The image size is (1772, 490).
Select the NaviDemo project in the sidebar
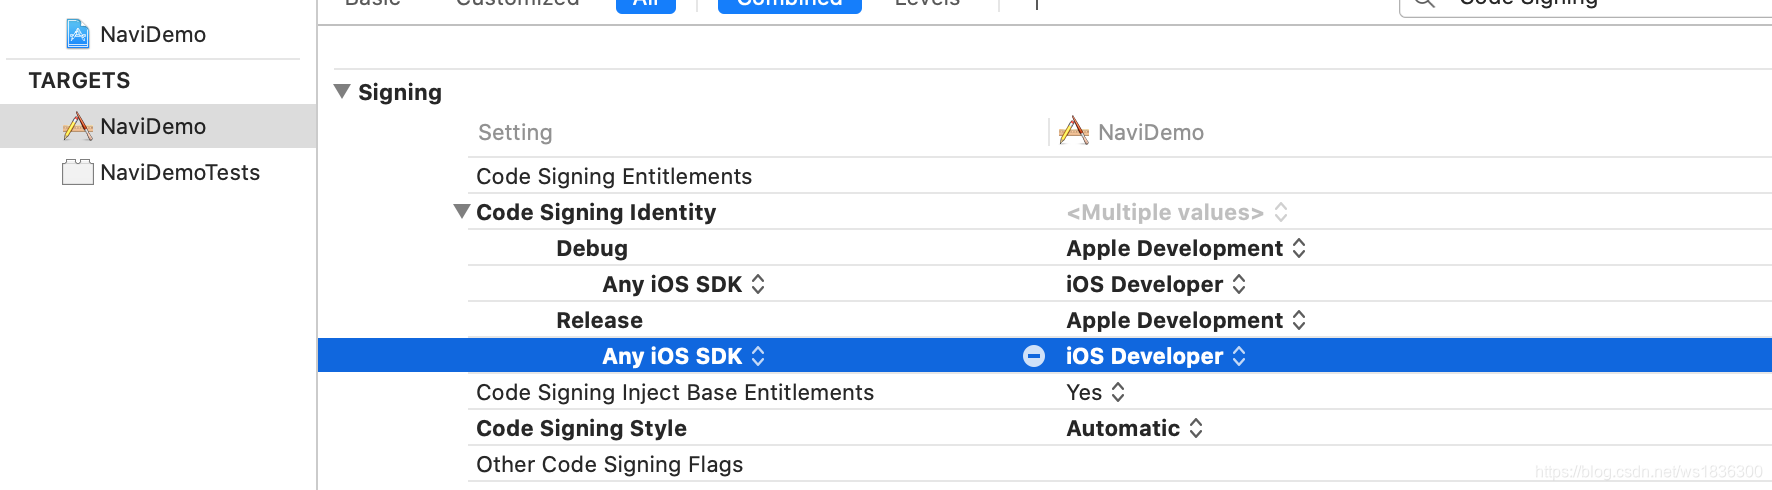tap(153, 34)
